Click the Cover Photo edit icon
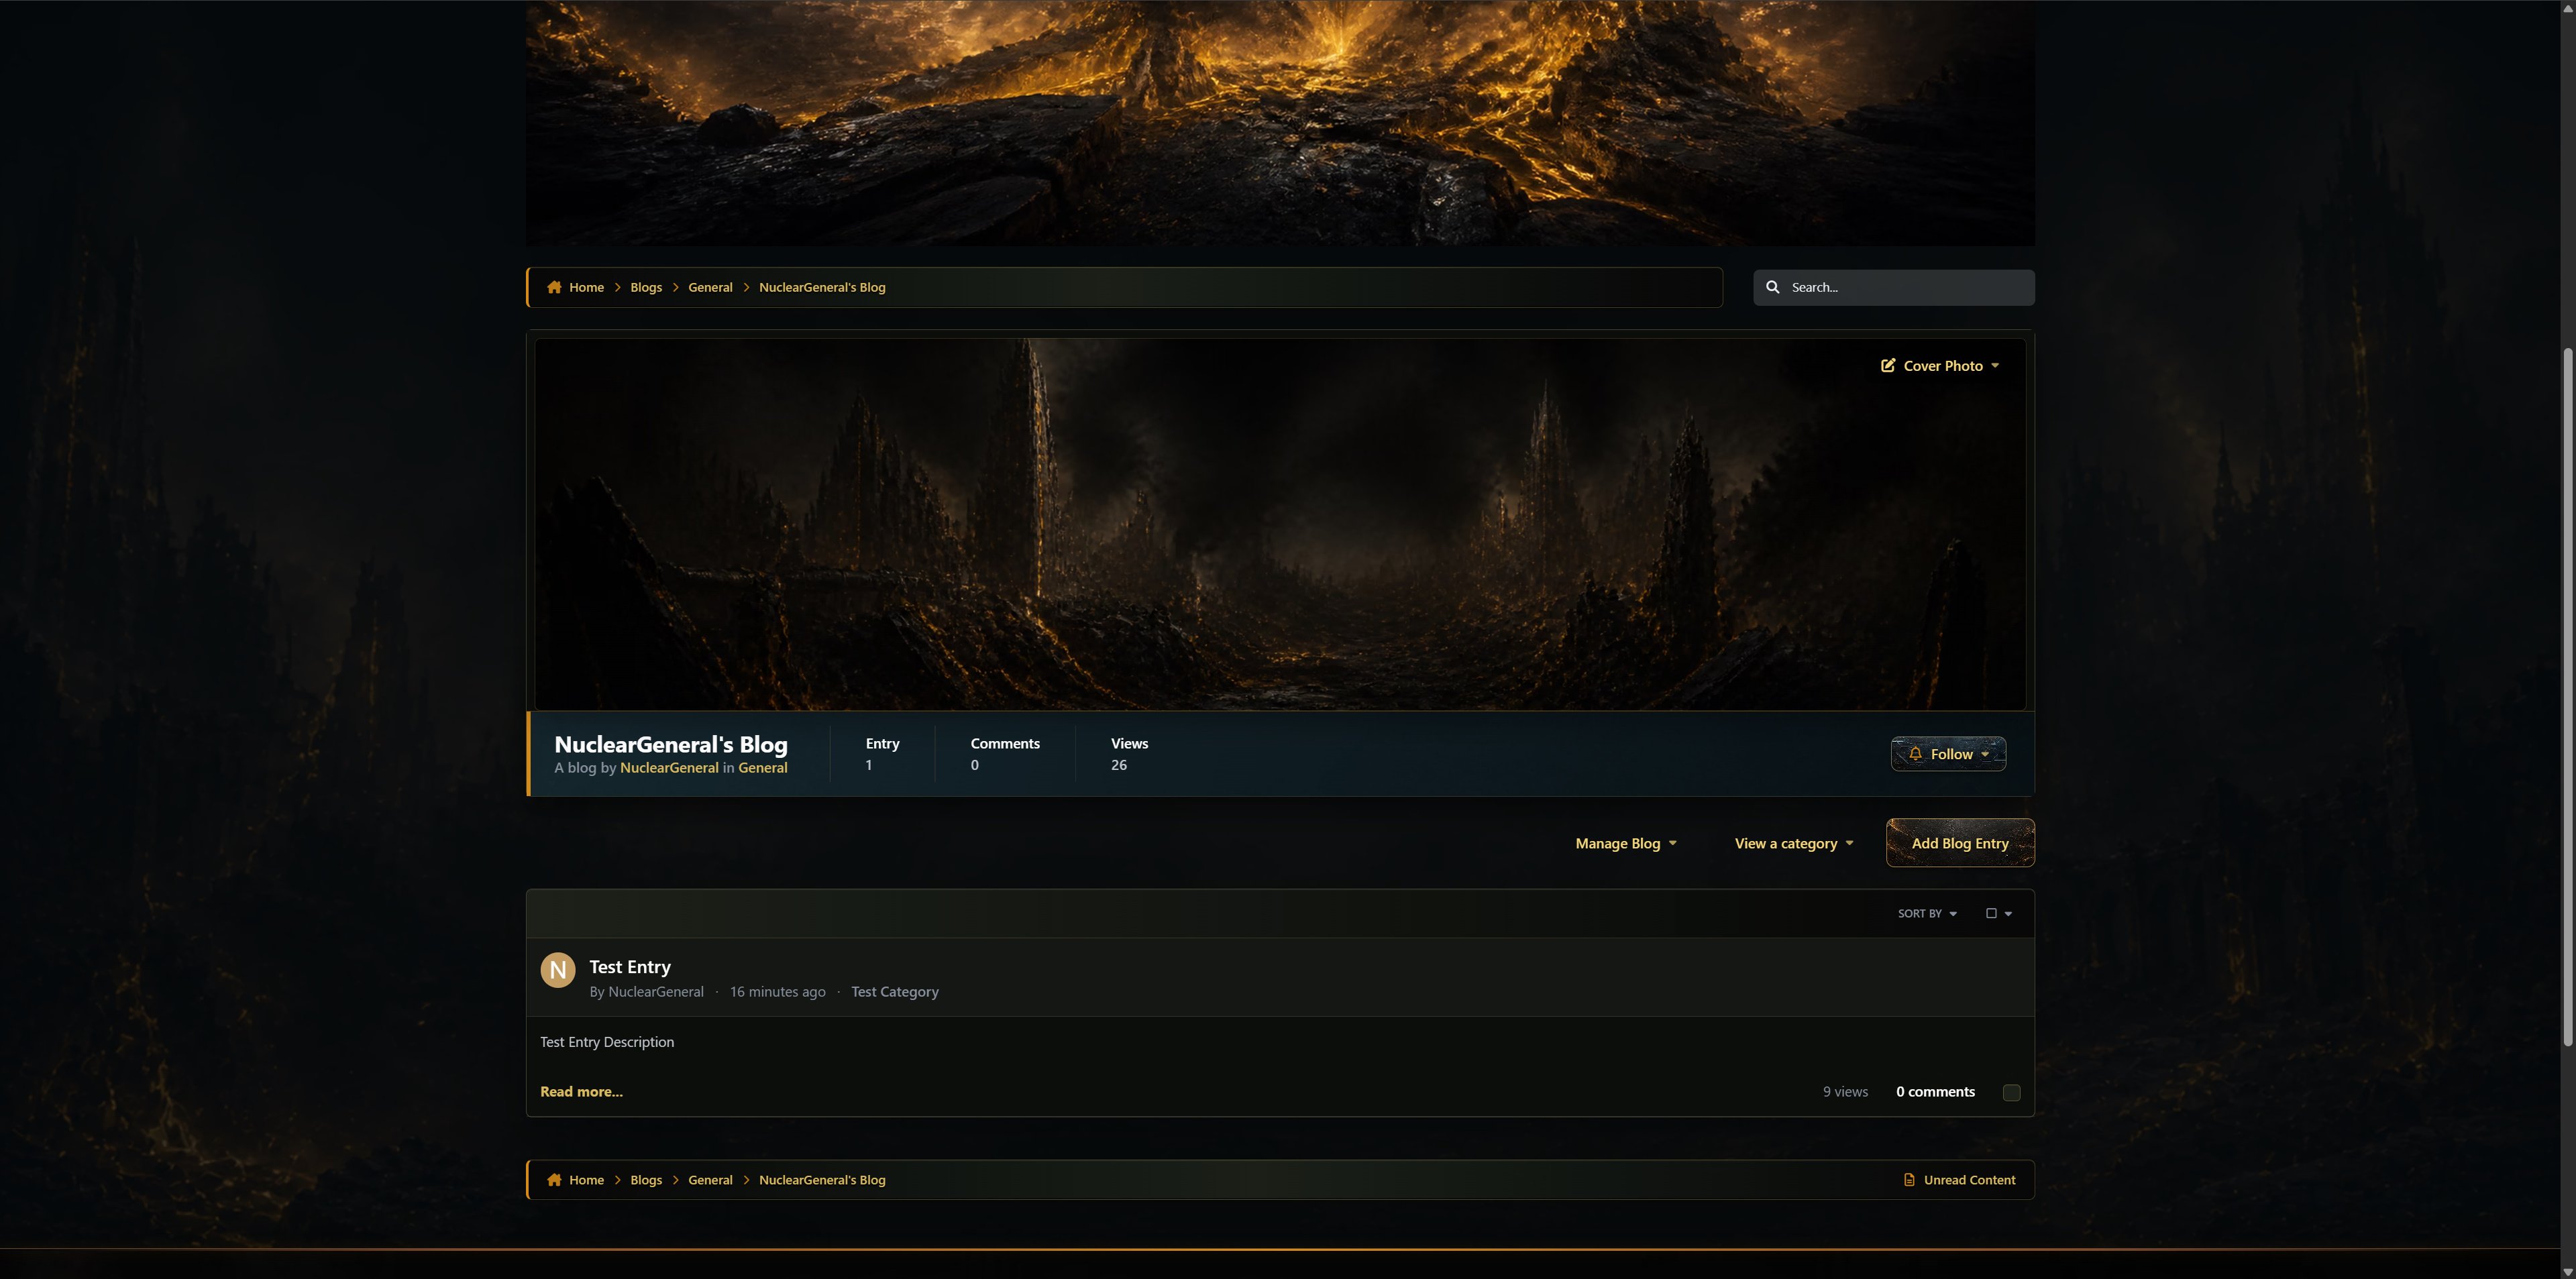The image size is (2576, 1279). [1887, 366]
